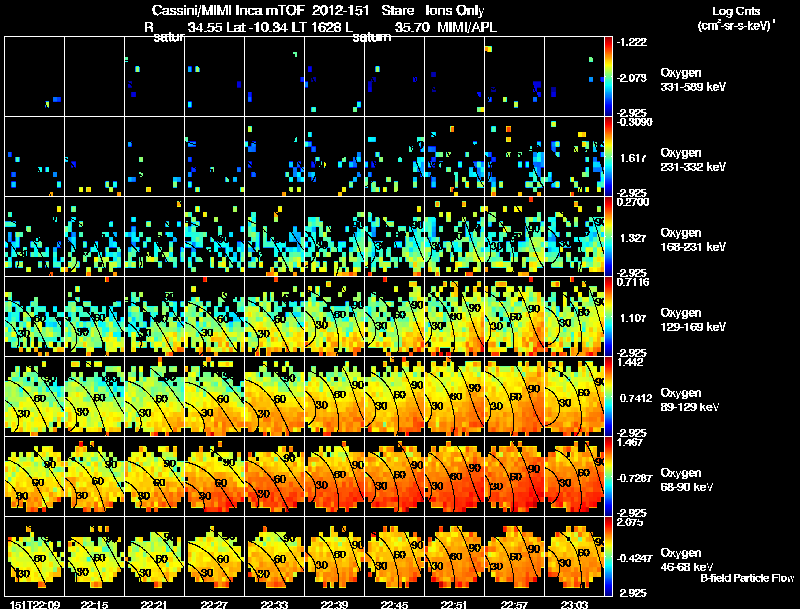Open the 68-90 keV image at 22:57
The image size is (800, 609).
tap(514, 476)
